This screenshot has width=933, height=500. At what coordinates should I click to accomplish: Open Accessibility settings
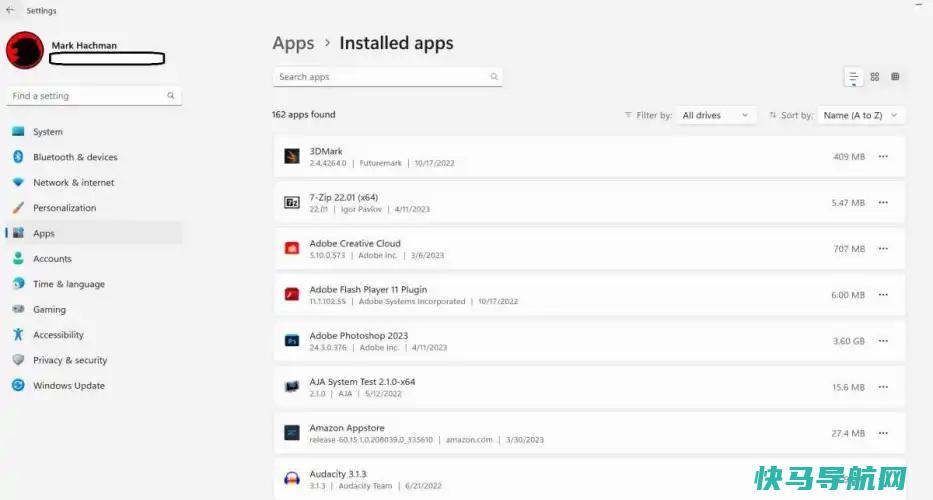coord(93,335)
